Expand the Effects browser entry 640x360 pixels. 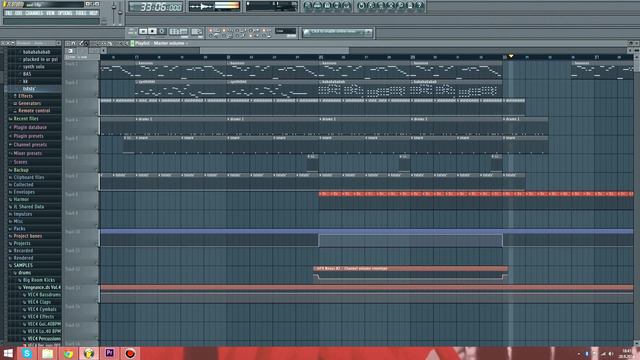[24, 96]
